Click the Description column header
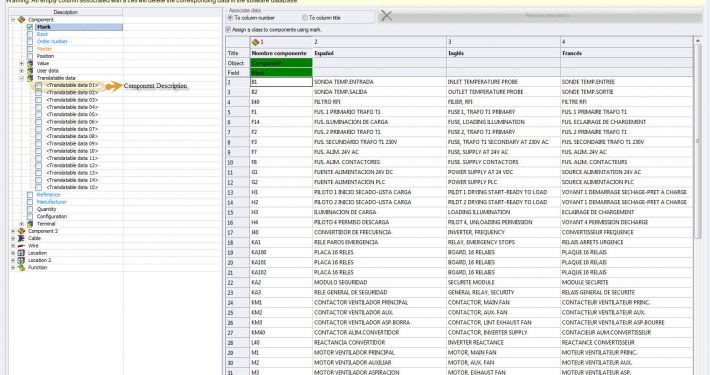 pyautogui.click(x=66, y=12)
